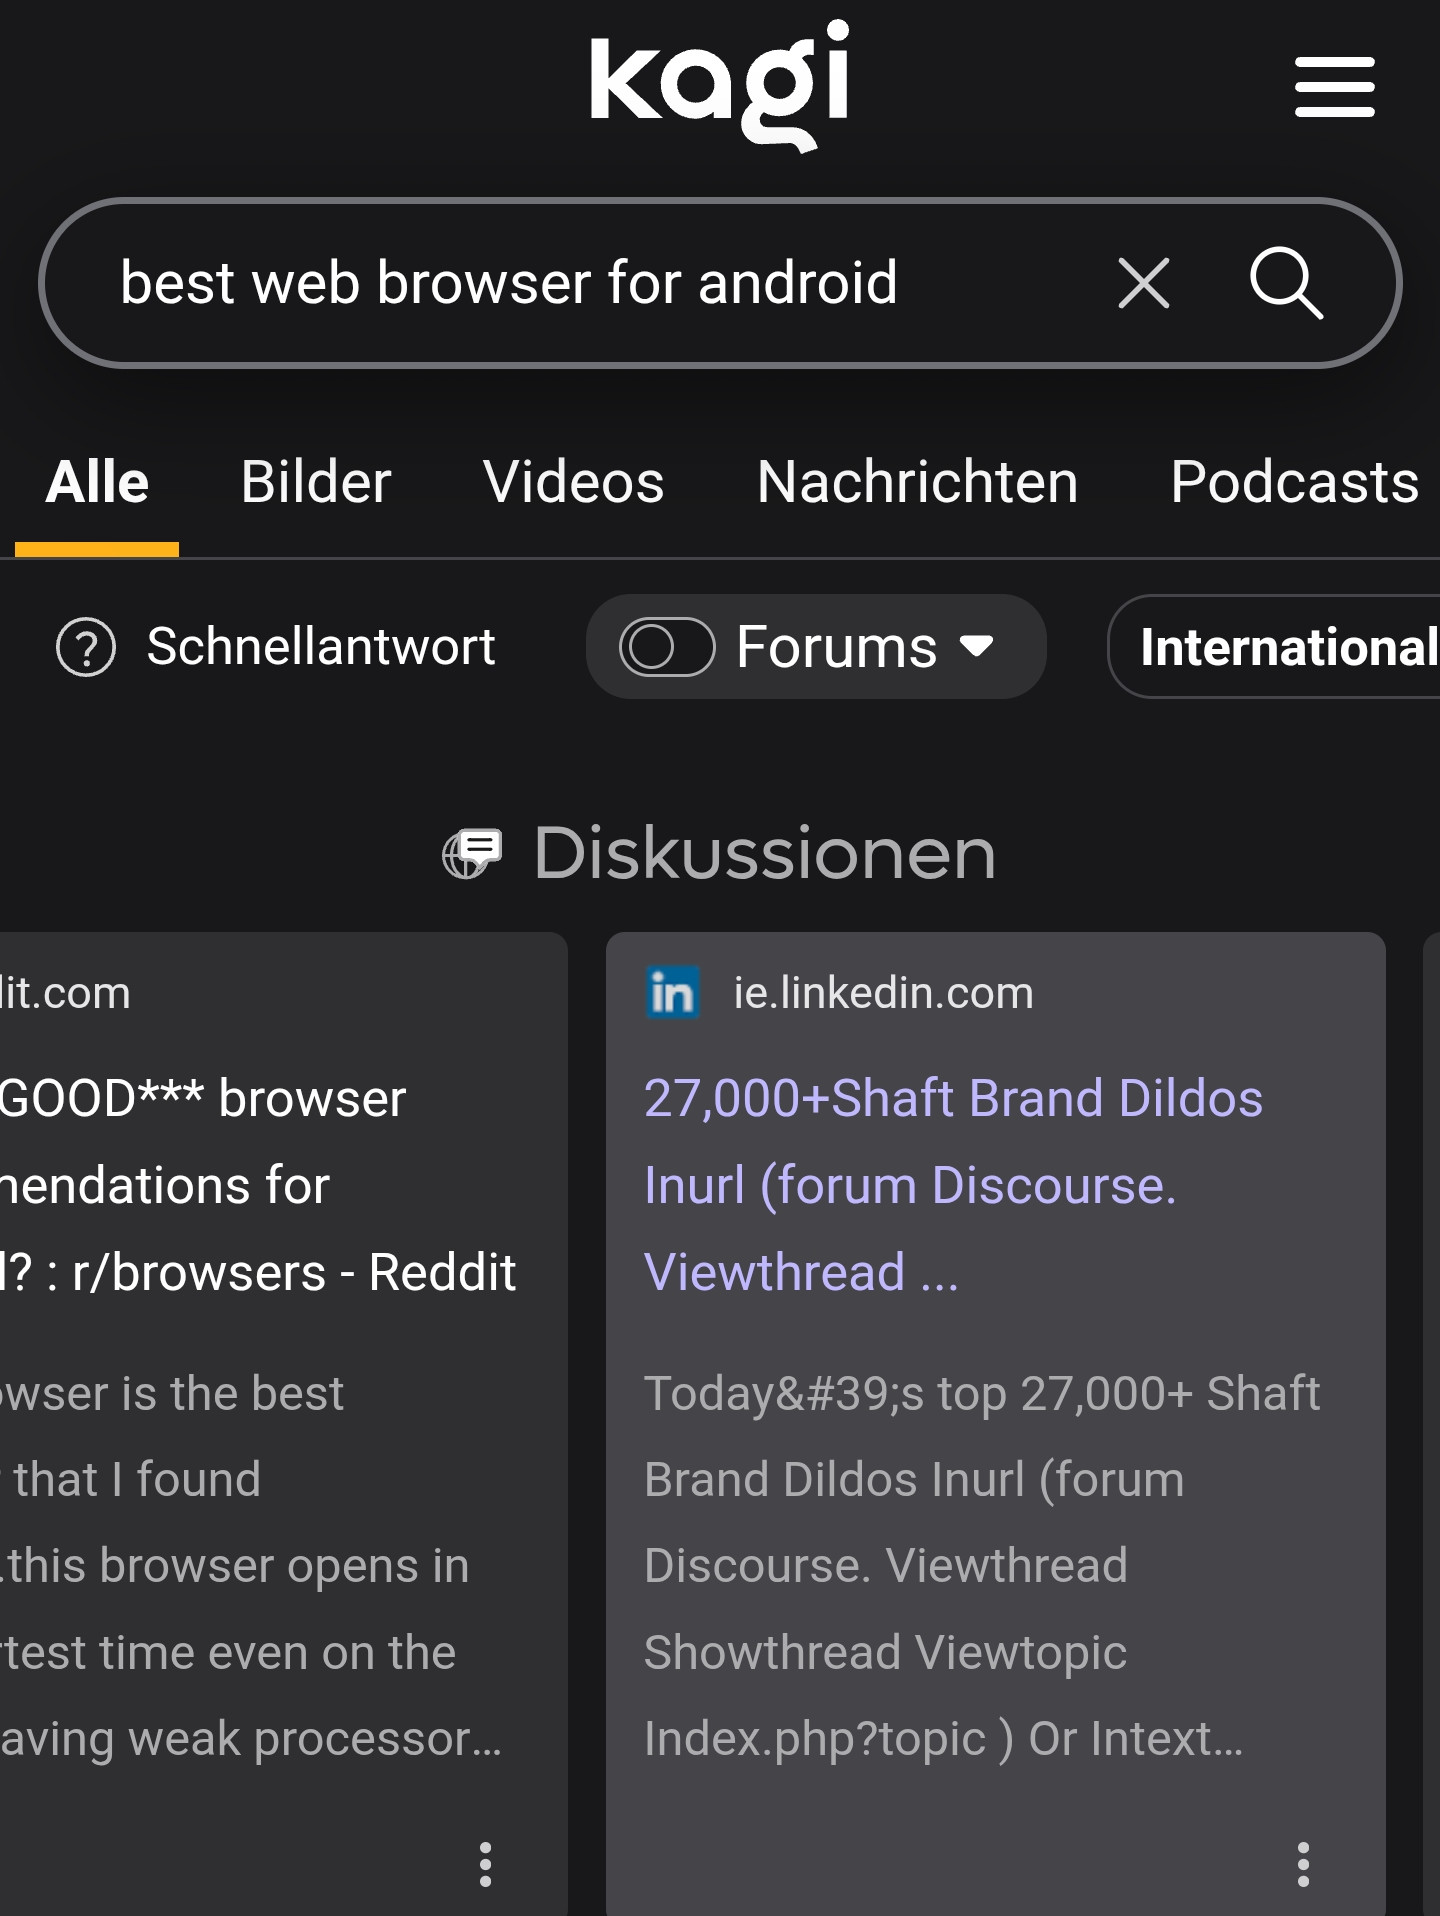
Task: Click the Schnellantwort question mark icon
Action: (86, 647)
